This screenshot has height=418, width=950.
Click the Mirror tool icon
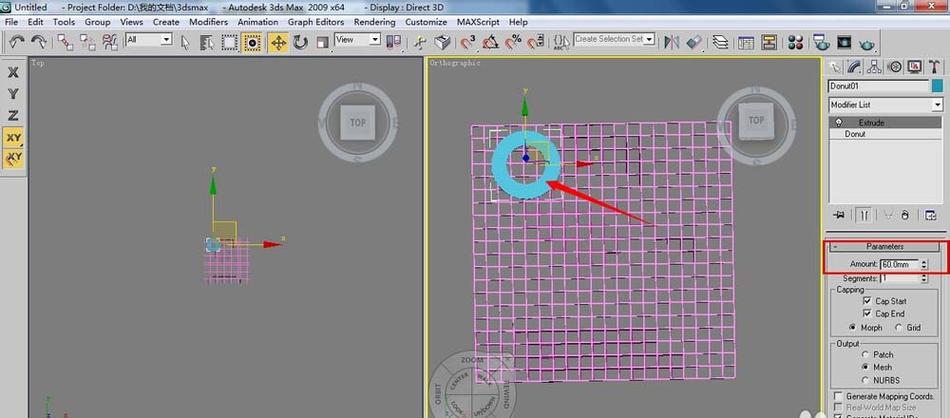tap(671, 42)
